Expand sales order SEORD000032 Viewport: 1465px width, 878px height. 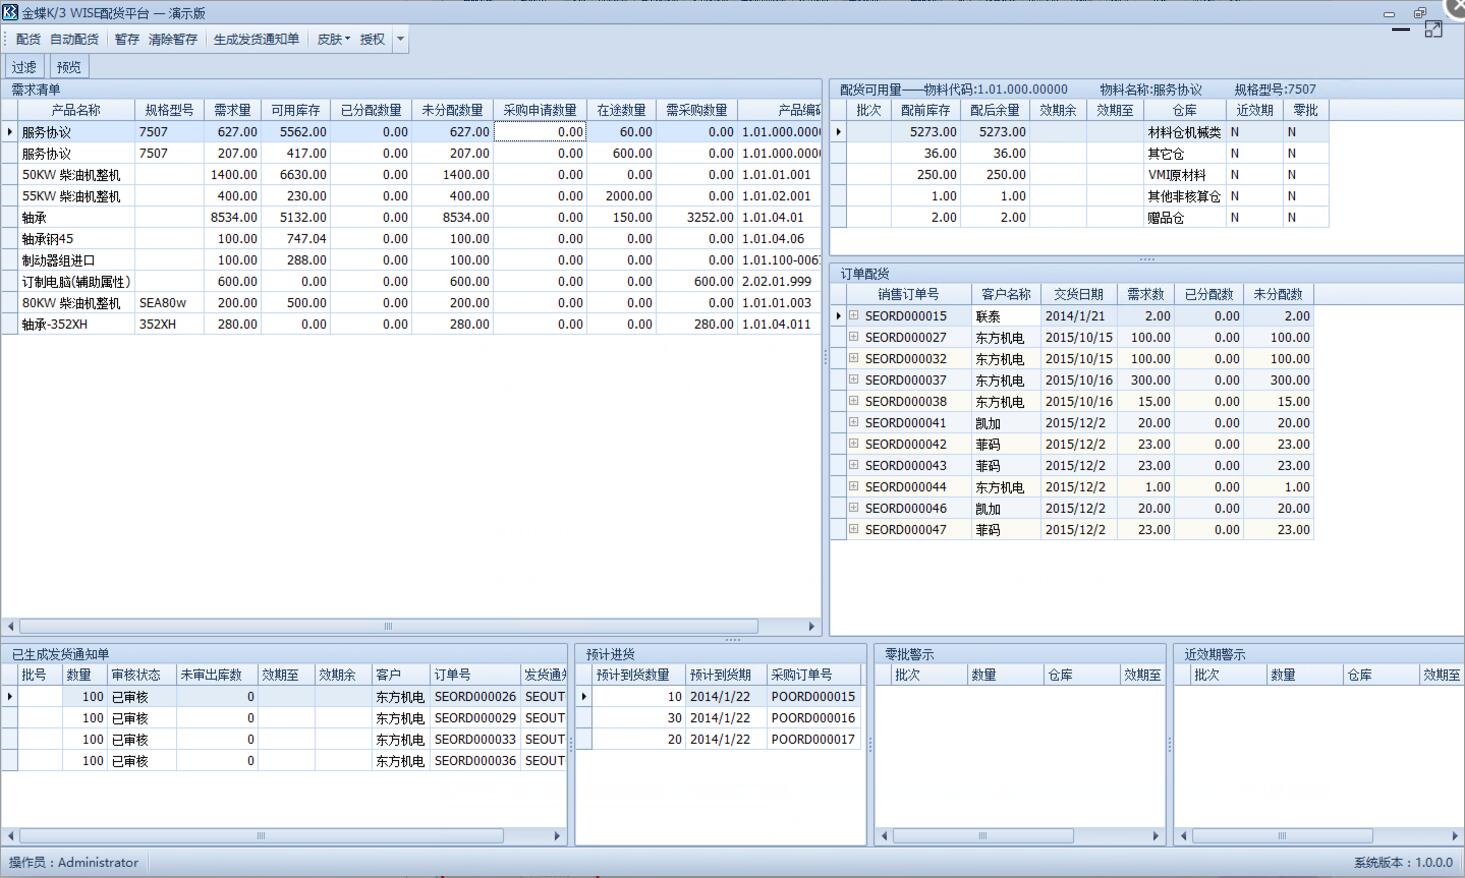(854, 358)
